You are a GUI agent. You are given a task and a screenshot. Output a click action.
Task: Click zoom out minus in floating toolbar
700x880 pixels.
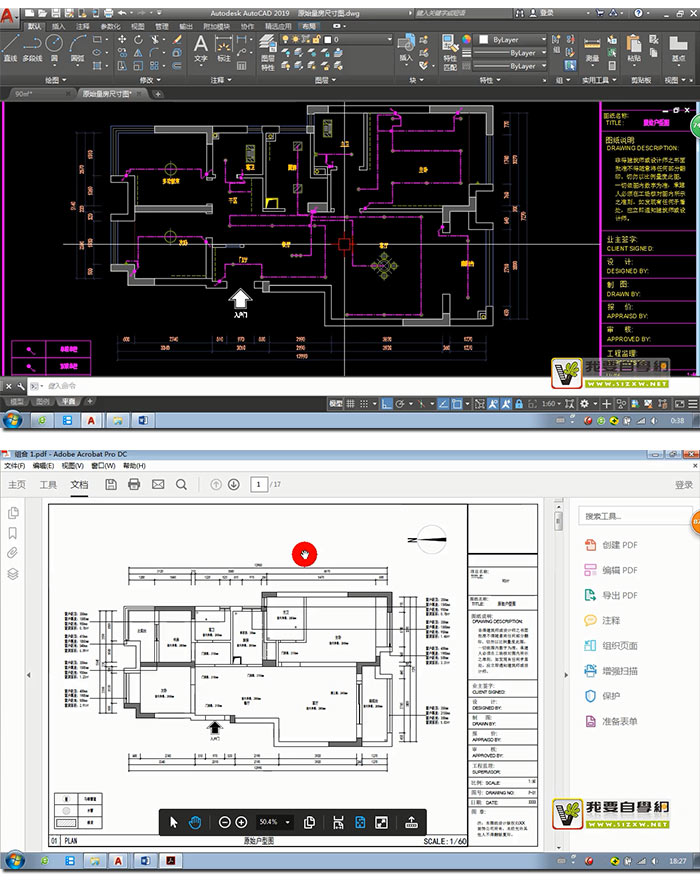225,822
